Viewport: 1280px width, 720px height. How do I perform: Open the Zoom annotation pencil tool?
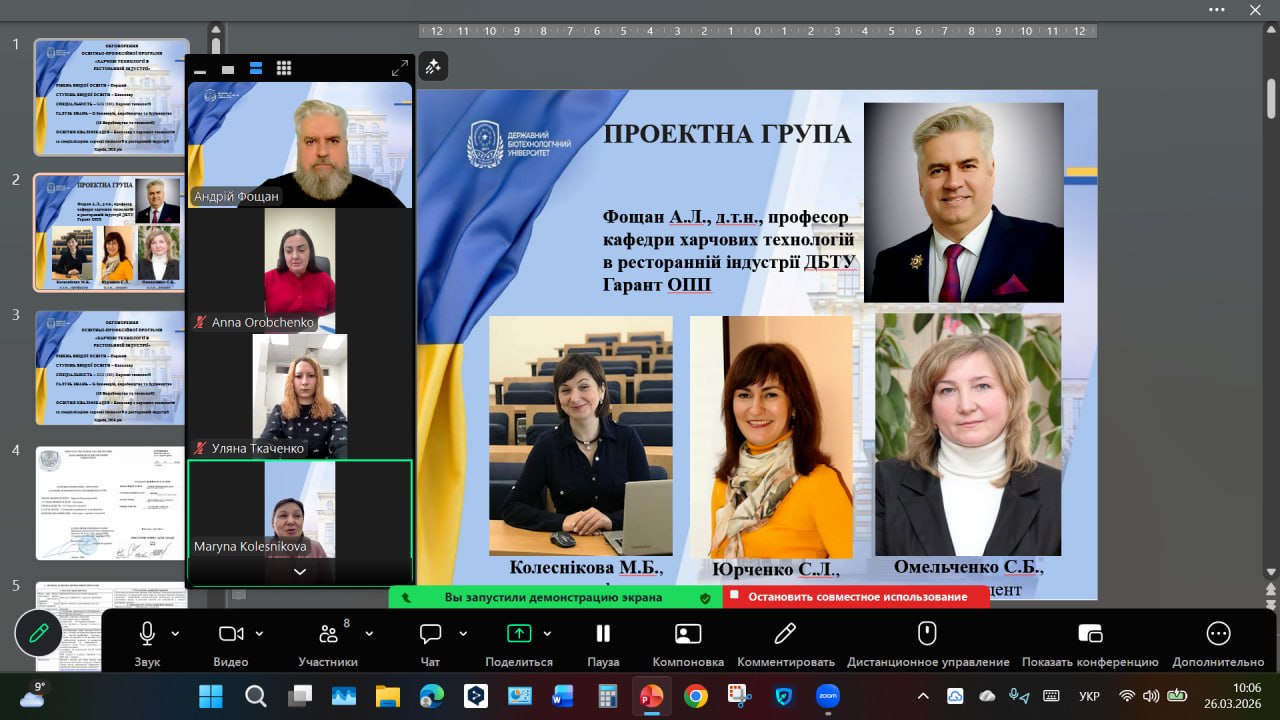pos(39,634)
